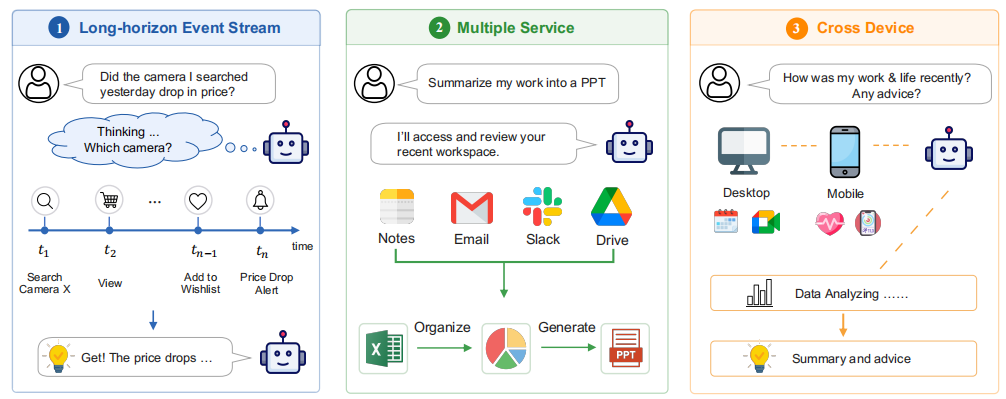Click the bell price alert icon
The height and width of the screenshot is (399, 1006).
pos(260,201)
